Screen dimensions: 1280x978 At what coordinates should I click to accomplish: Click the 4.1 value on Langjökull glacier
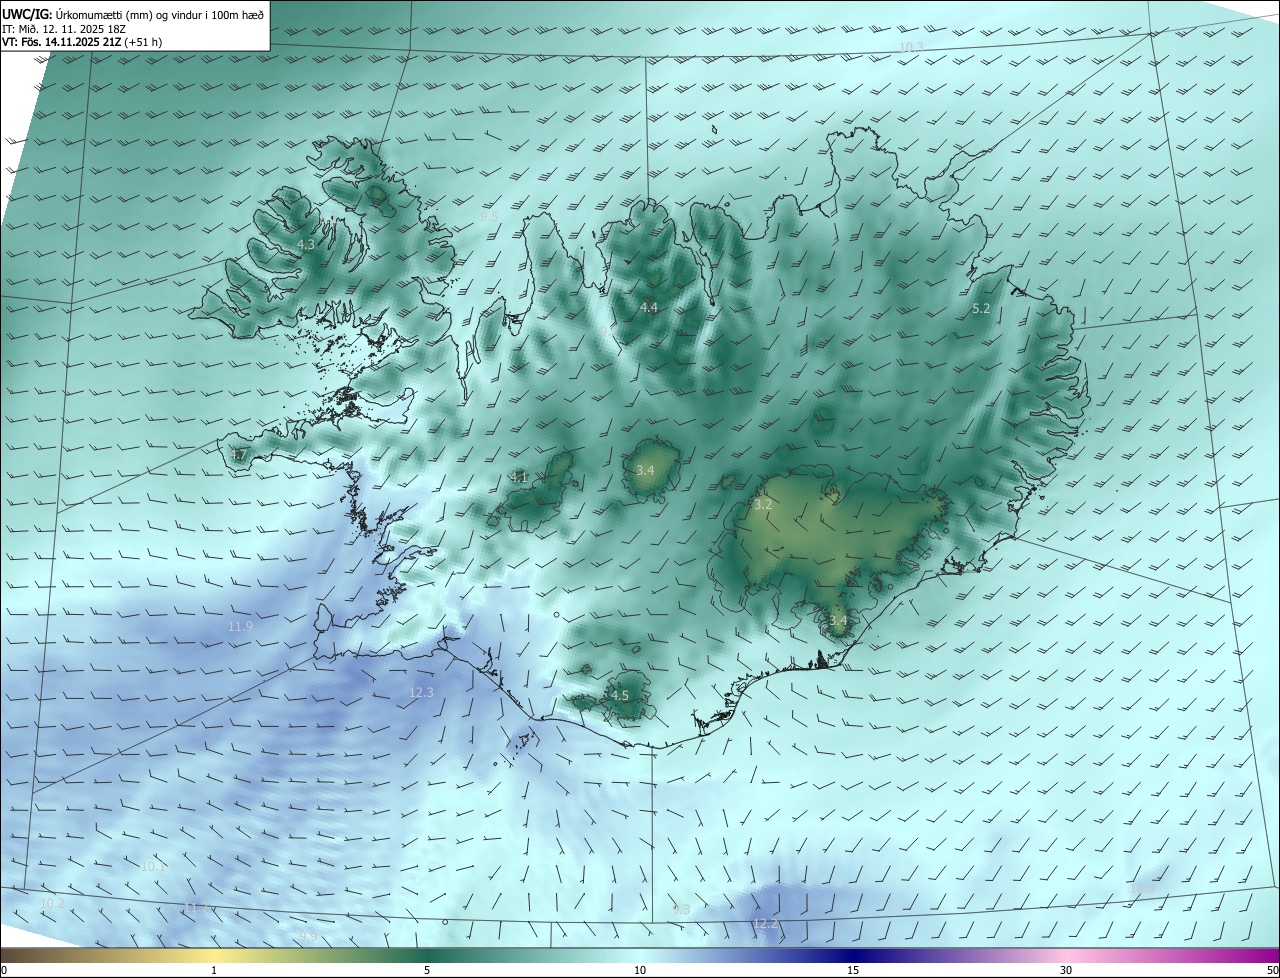[518, 478]
